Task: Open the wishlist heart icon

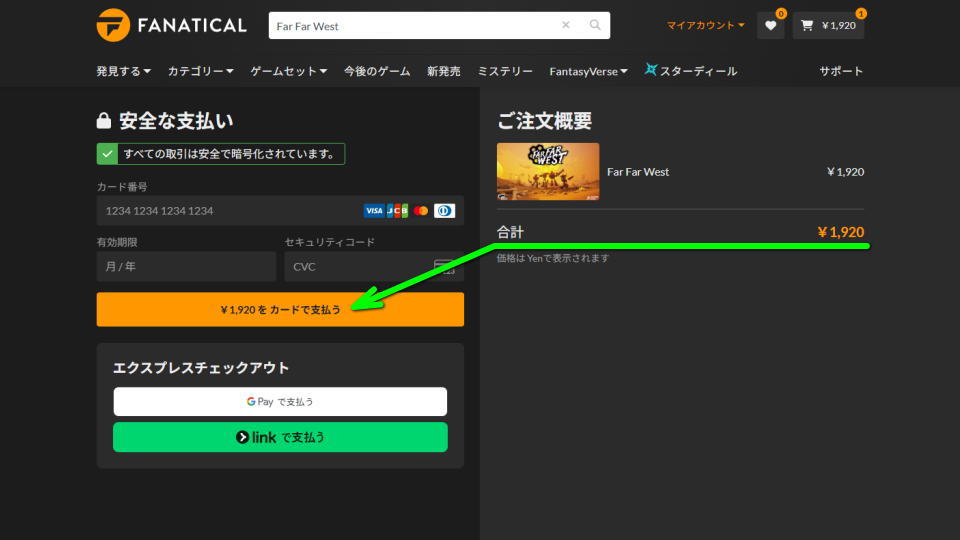Action: pos(770,25)
